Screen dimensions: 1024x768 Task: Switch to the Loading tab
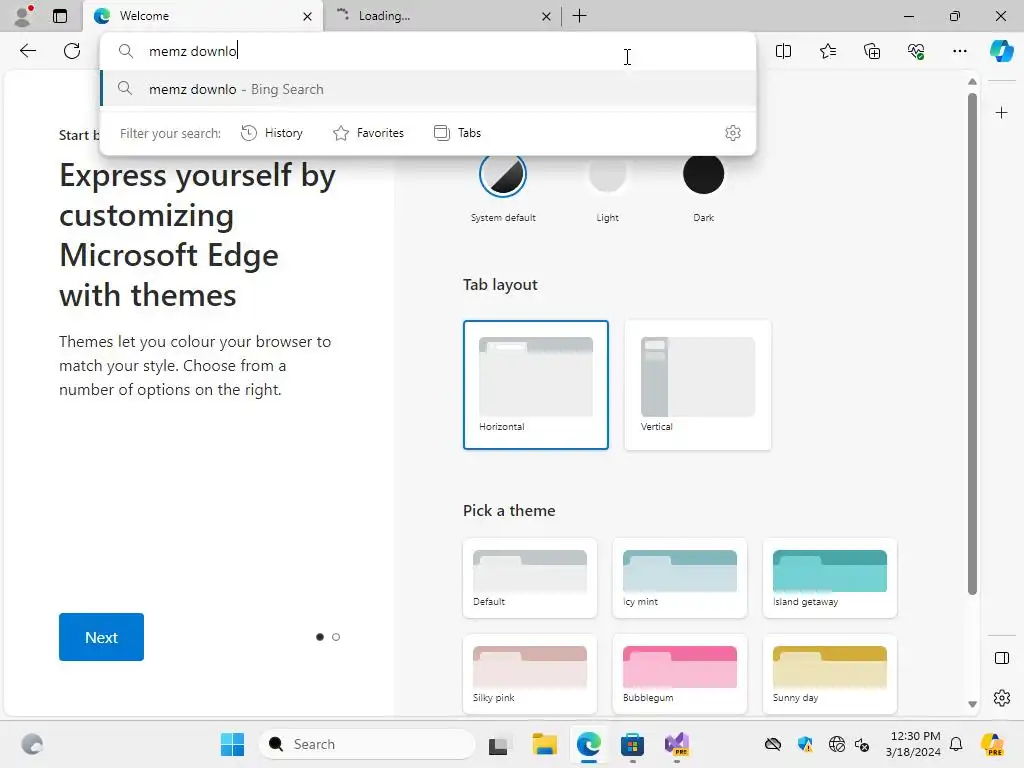(x=442, y=16)
